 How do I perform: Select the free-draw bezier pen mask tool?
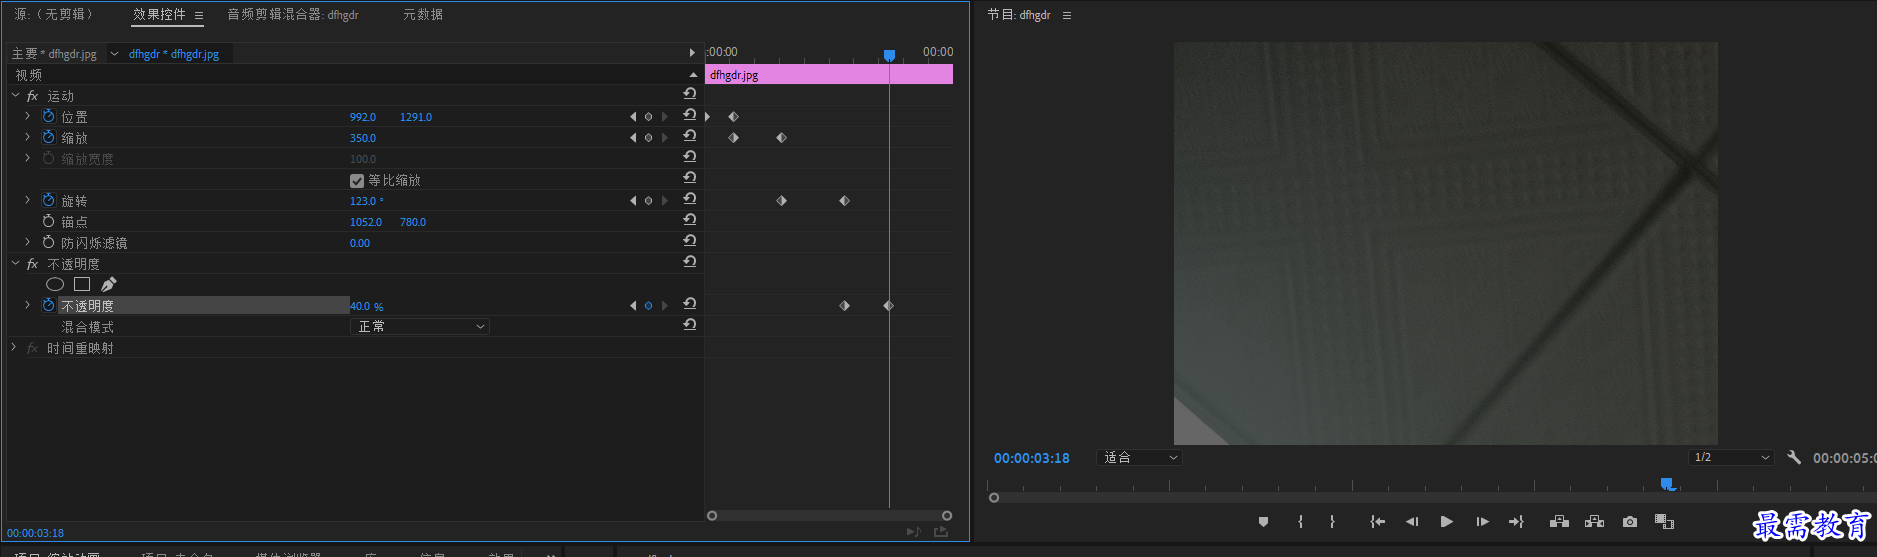tap(108, 284)
